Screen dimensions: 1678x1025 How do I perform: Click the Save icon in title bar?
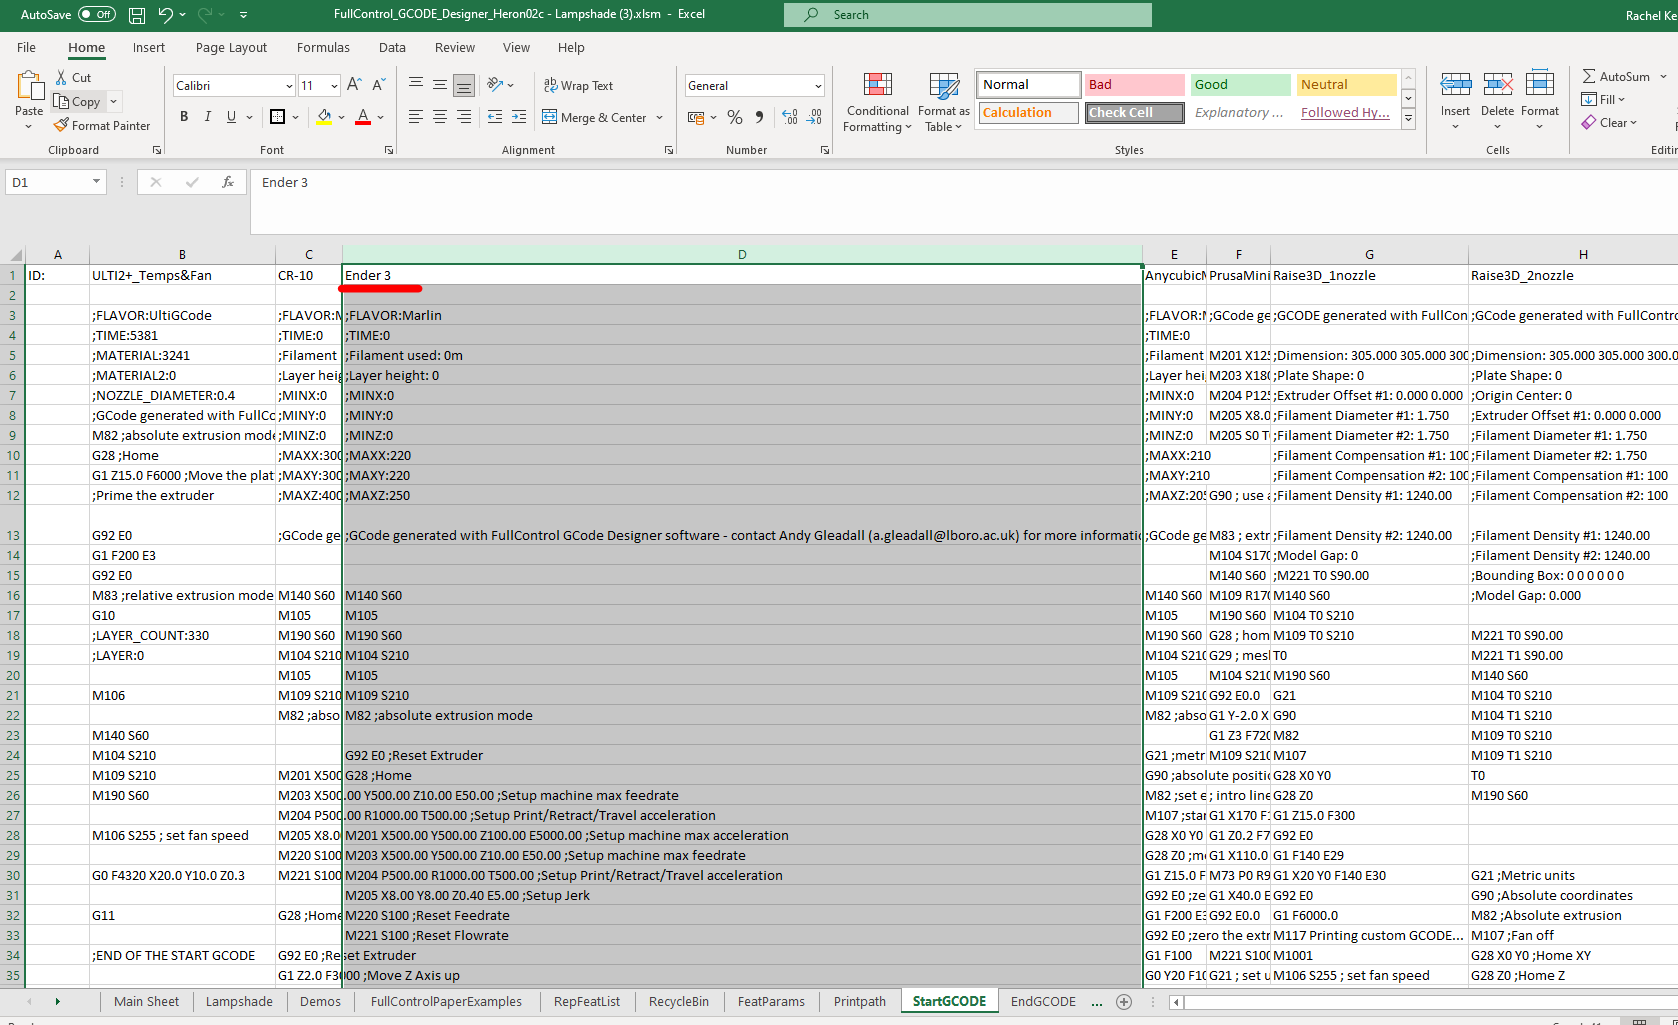(x=137, y=15)
